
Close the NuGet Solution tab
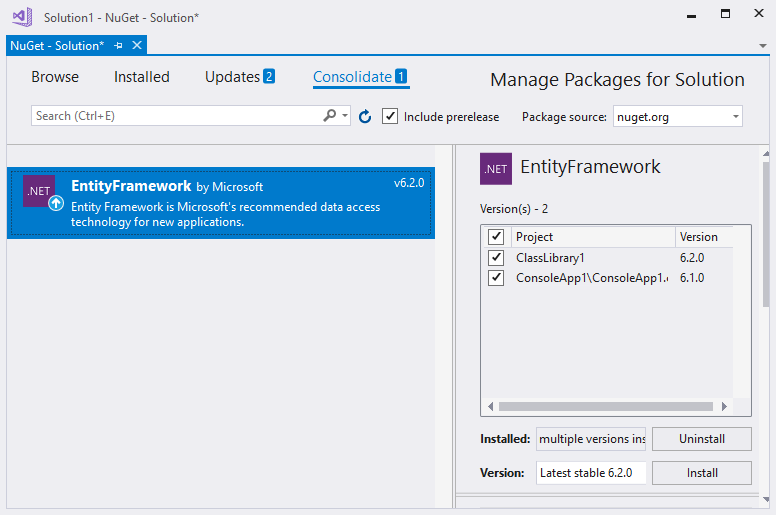click(137, 46)
